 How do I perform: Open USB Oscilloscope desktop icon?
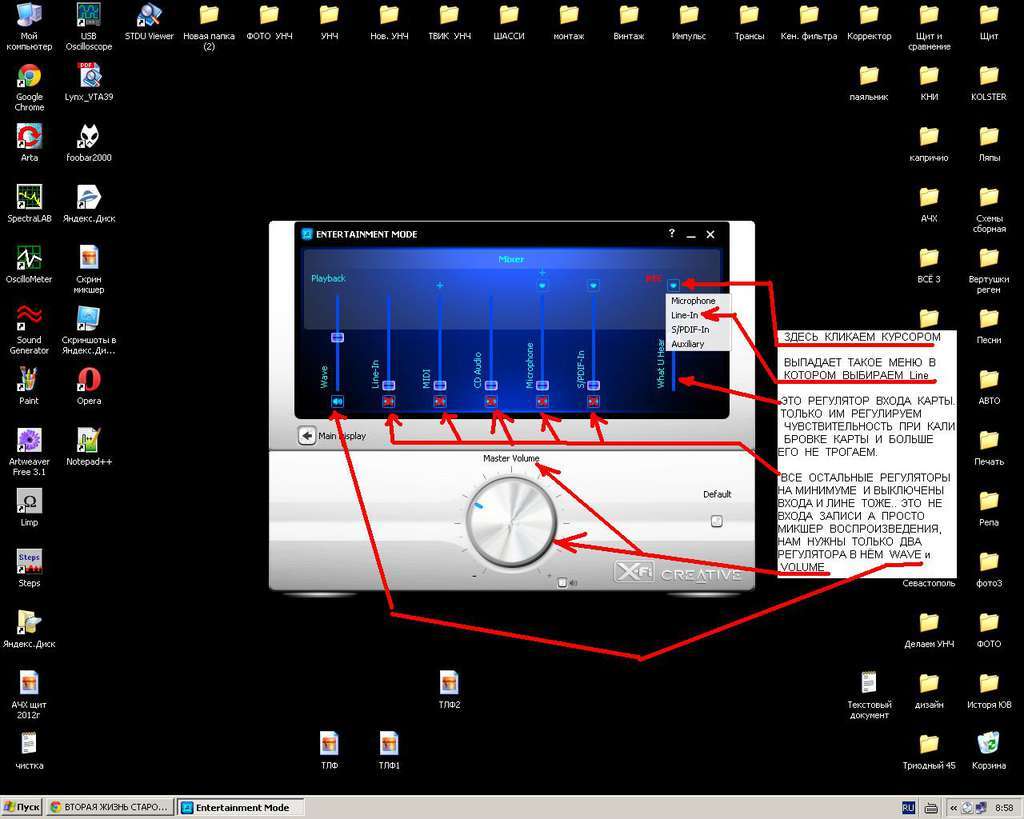[x=88, y=26]
